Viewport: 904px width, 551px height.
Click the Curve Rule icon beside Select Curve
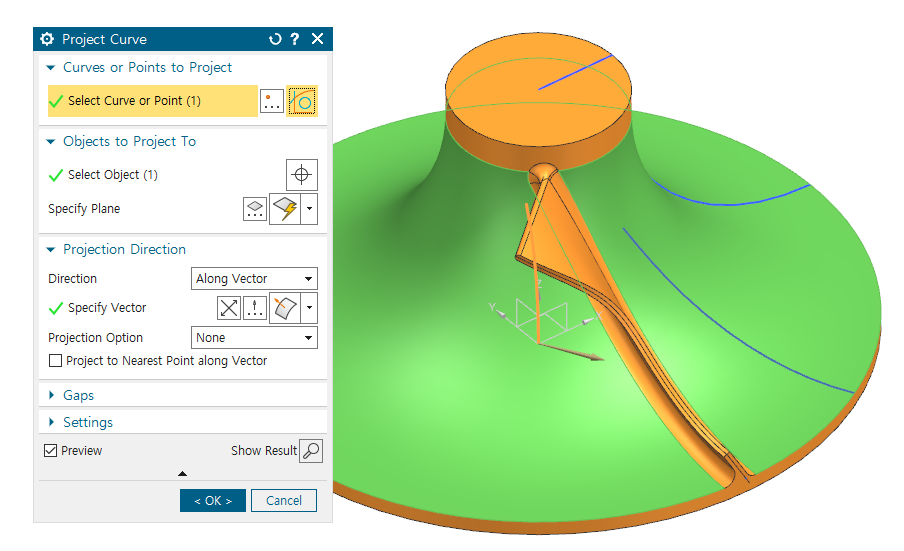[302, 101]
